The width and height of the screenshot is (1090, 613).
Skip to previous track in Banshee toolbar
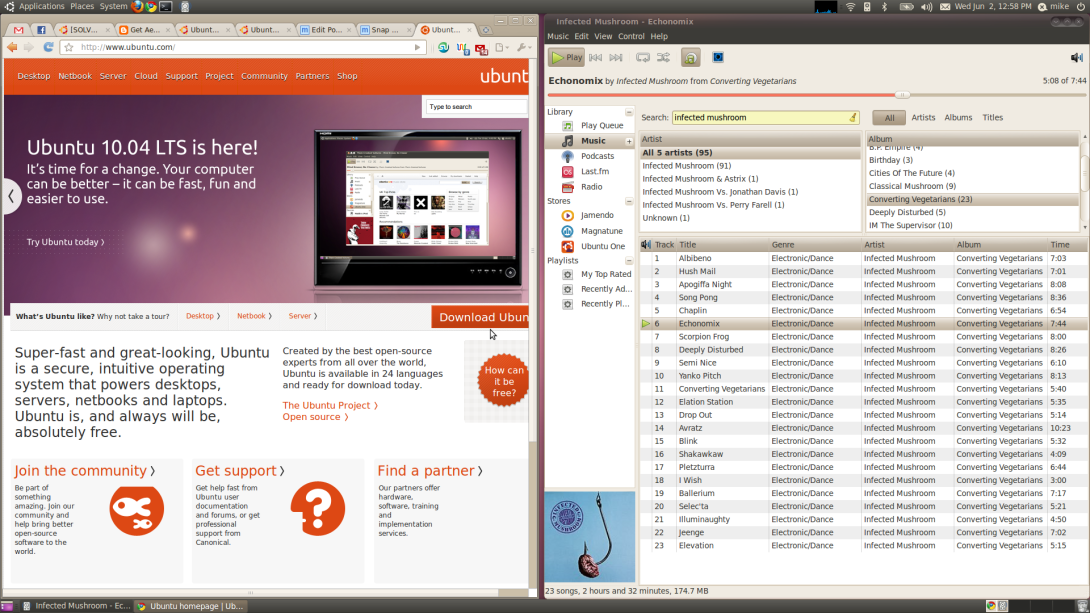(596, 58)
